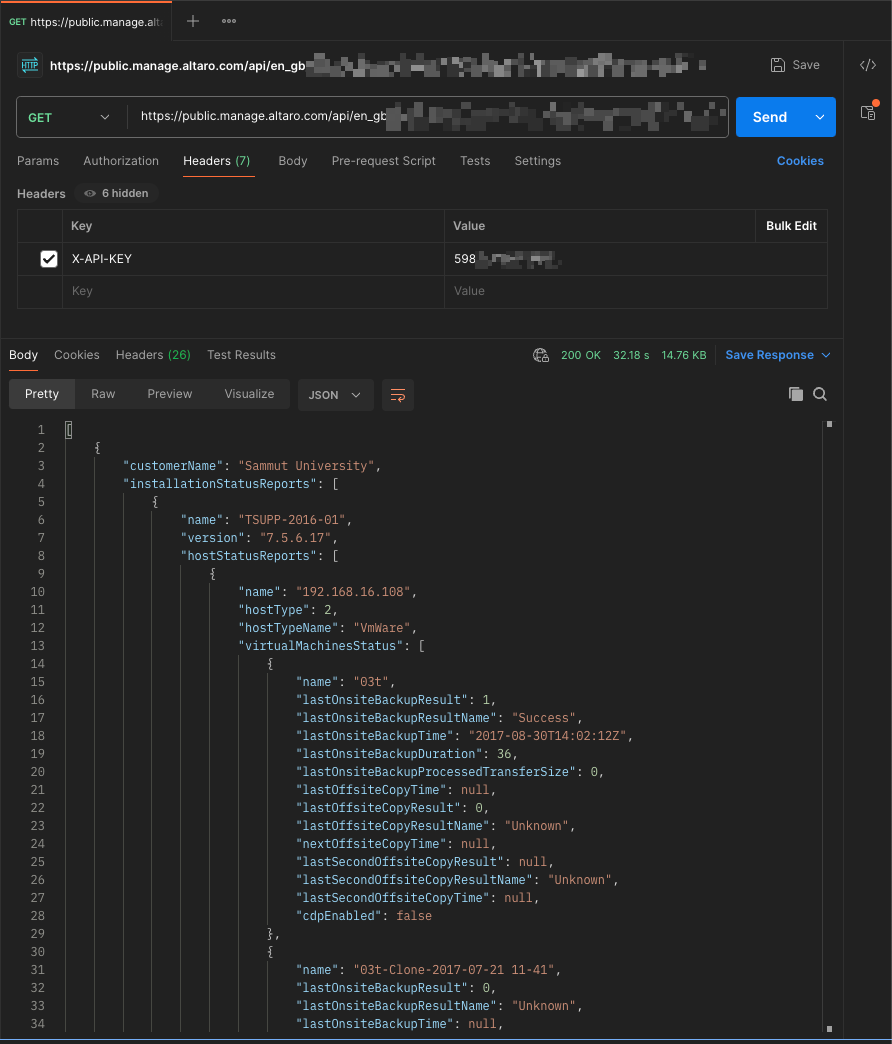Viewport: 892px width, 1044px height.
Task: Select the Headers (7) request tab
Action: tap(217, 161)
